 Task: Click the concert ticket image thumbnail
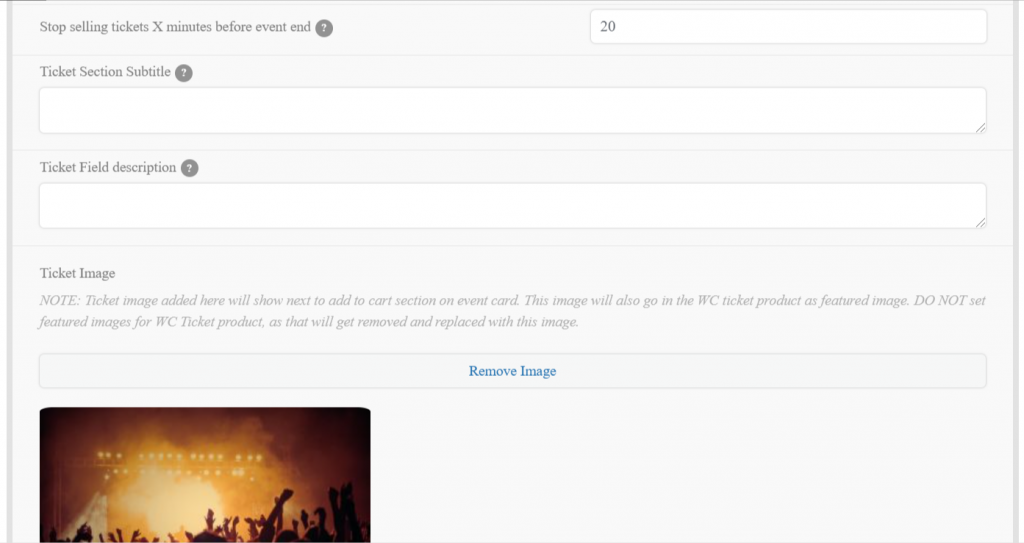pyautogui.click(x=204, y=475)
